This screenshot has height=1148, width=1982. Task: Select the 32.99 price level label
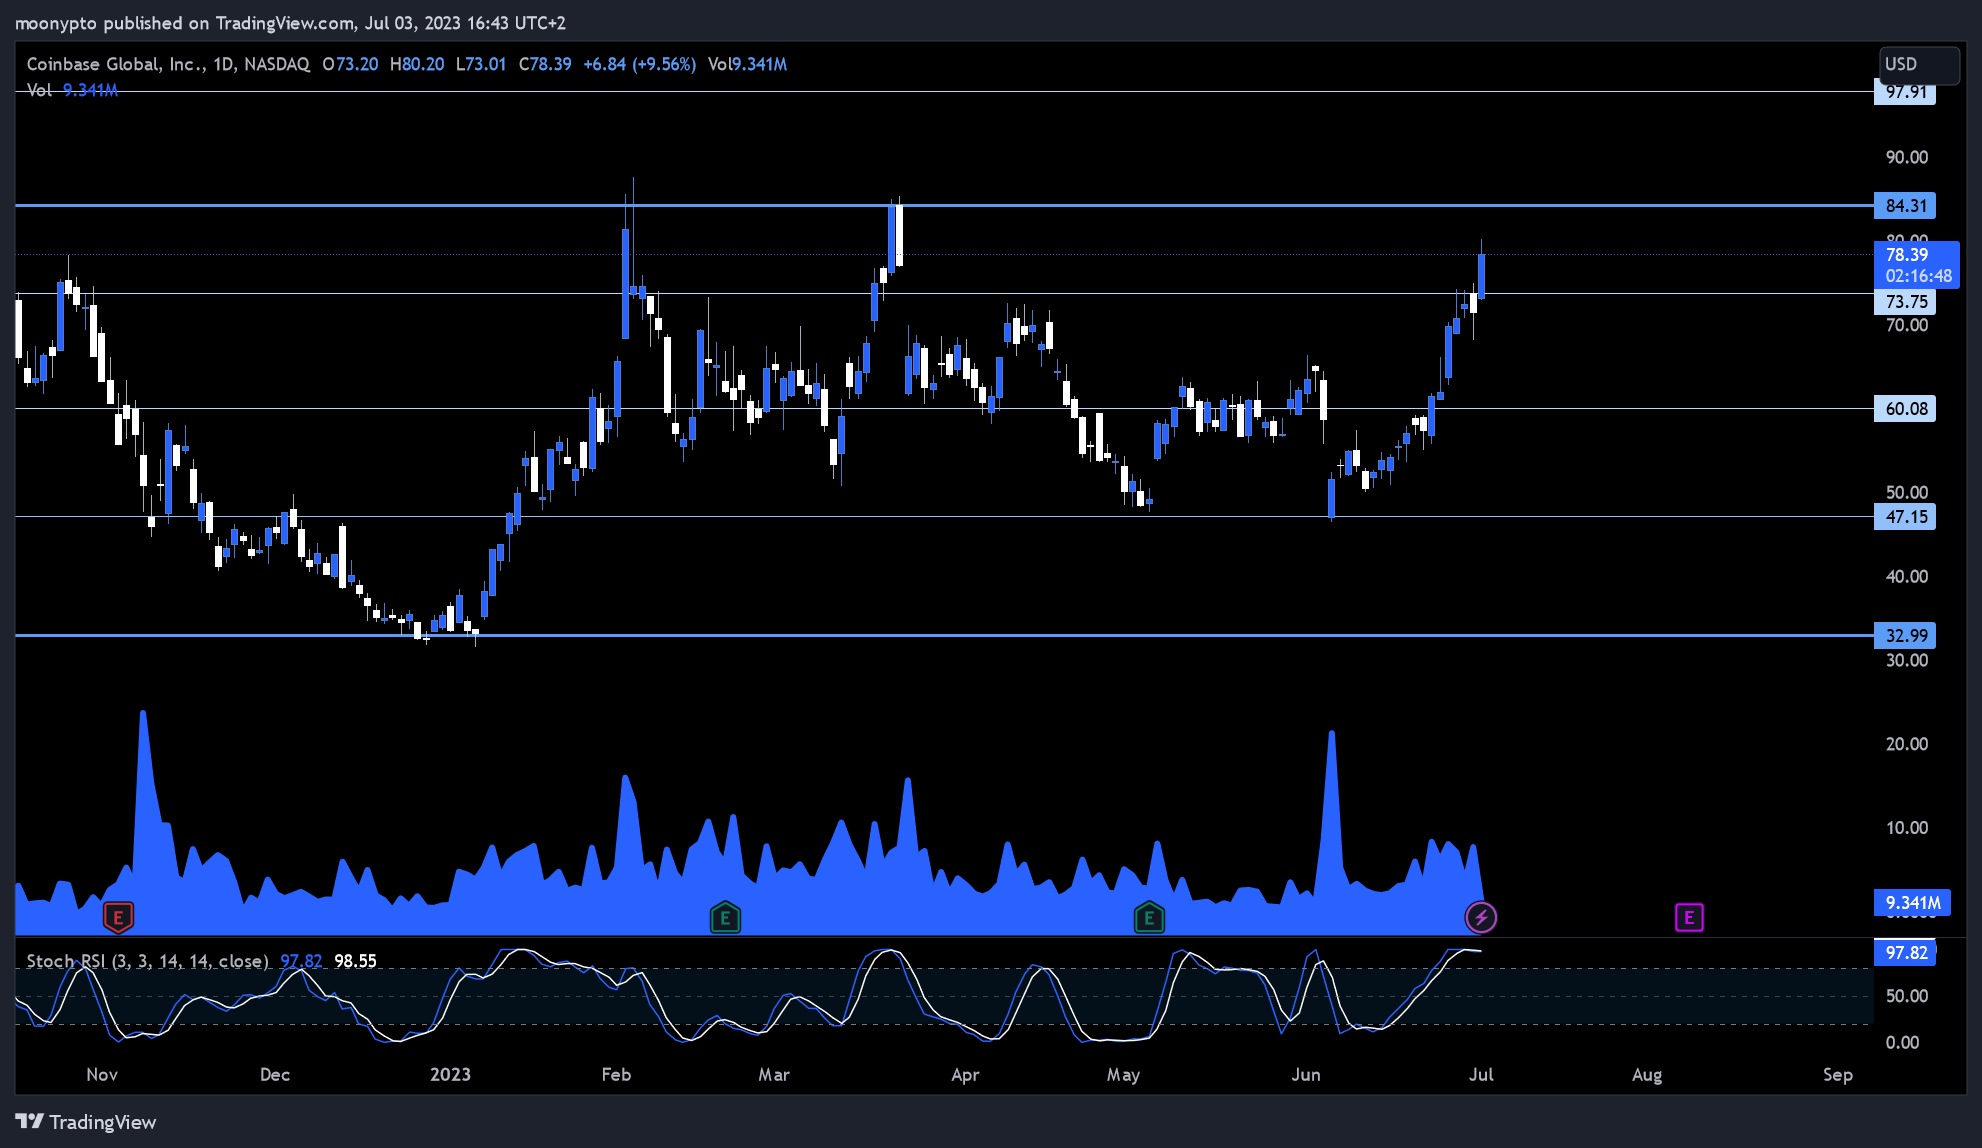(x=1905, y=636)
